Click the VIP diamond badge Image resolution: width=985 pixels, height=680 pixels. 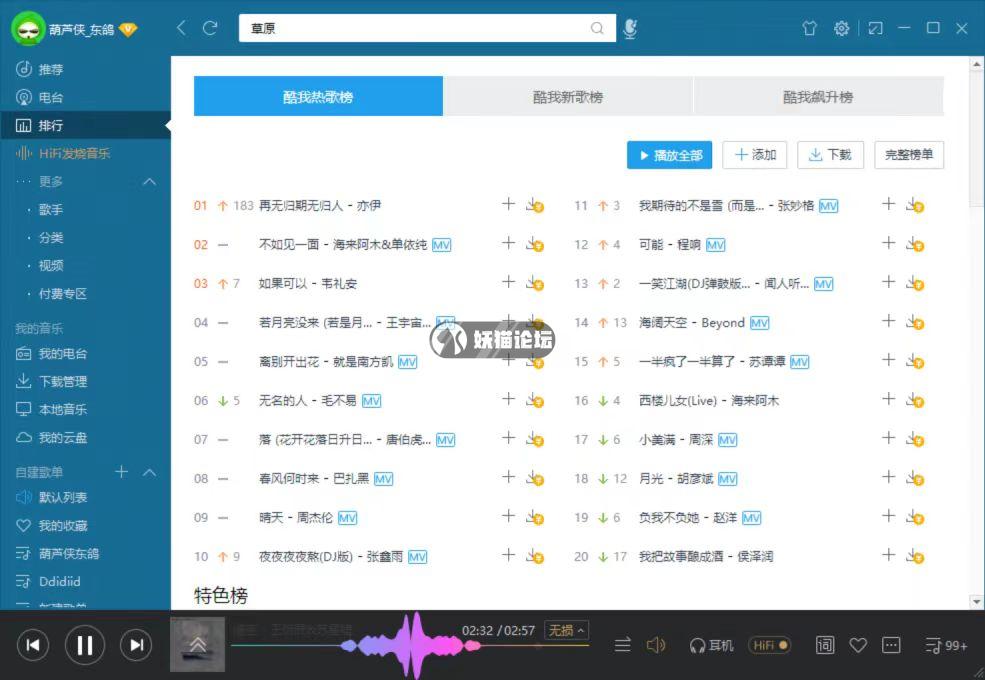tap(128, 30)
